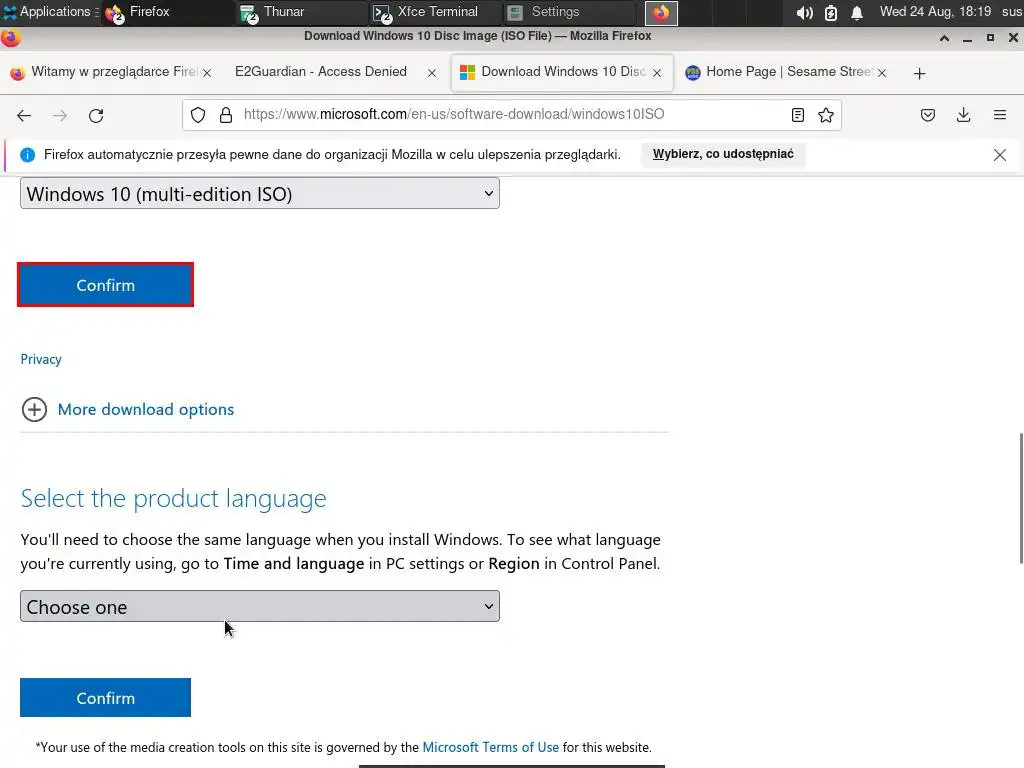Go back to the previous page
The width and height of the screenshot is (1024, 768).
click(x=24, y=116)
